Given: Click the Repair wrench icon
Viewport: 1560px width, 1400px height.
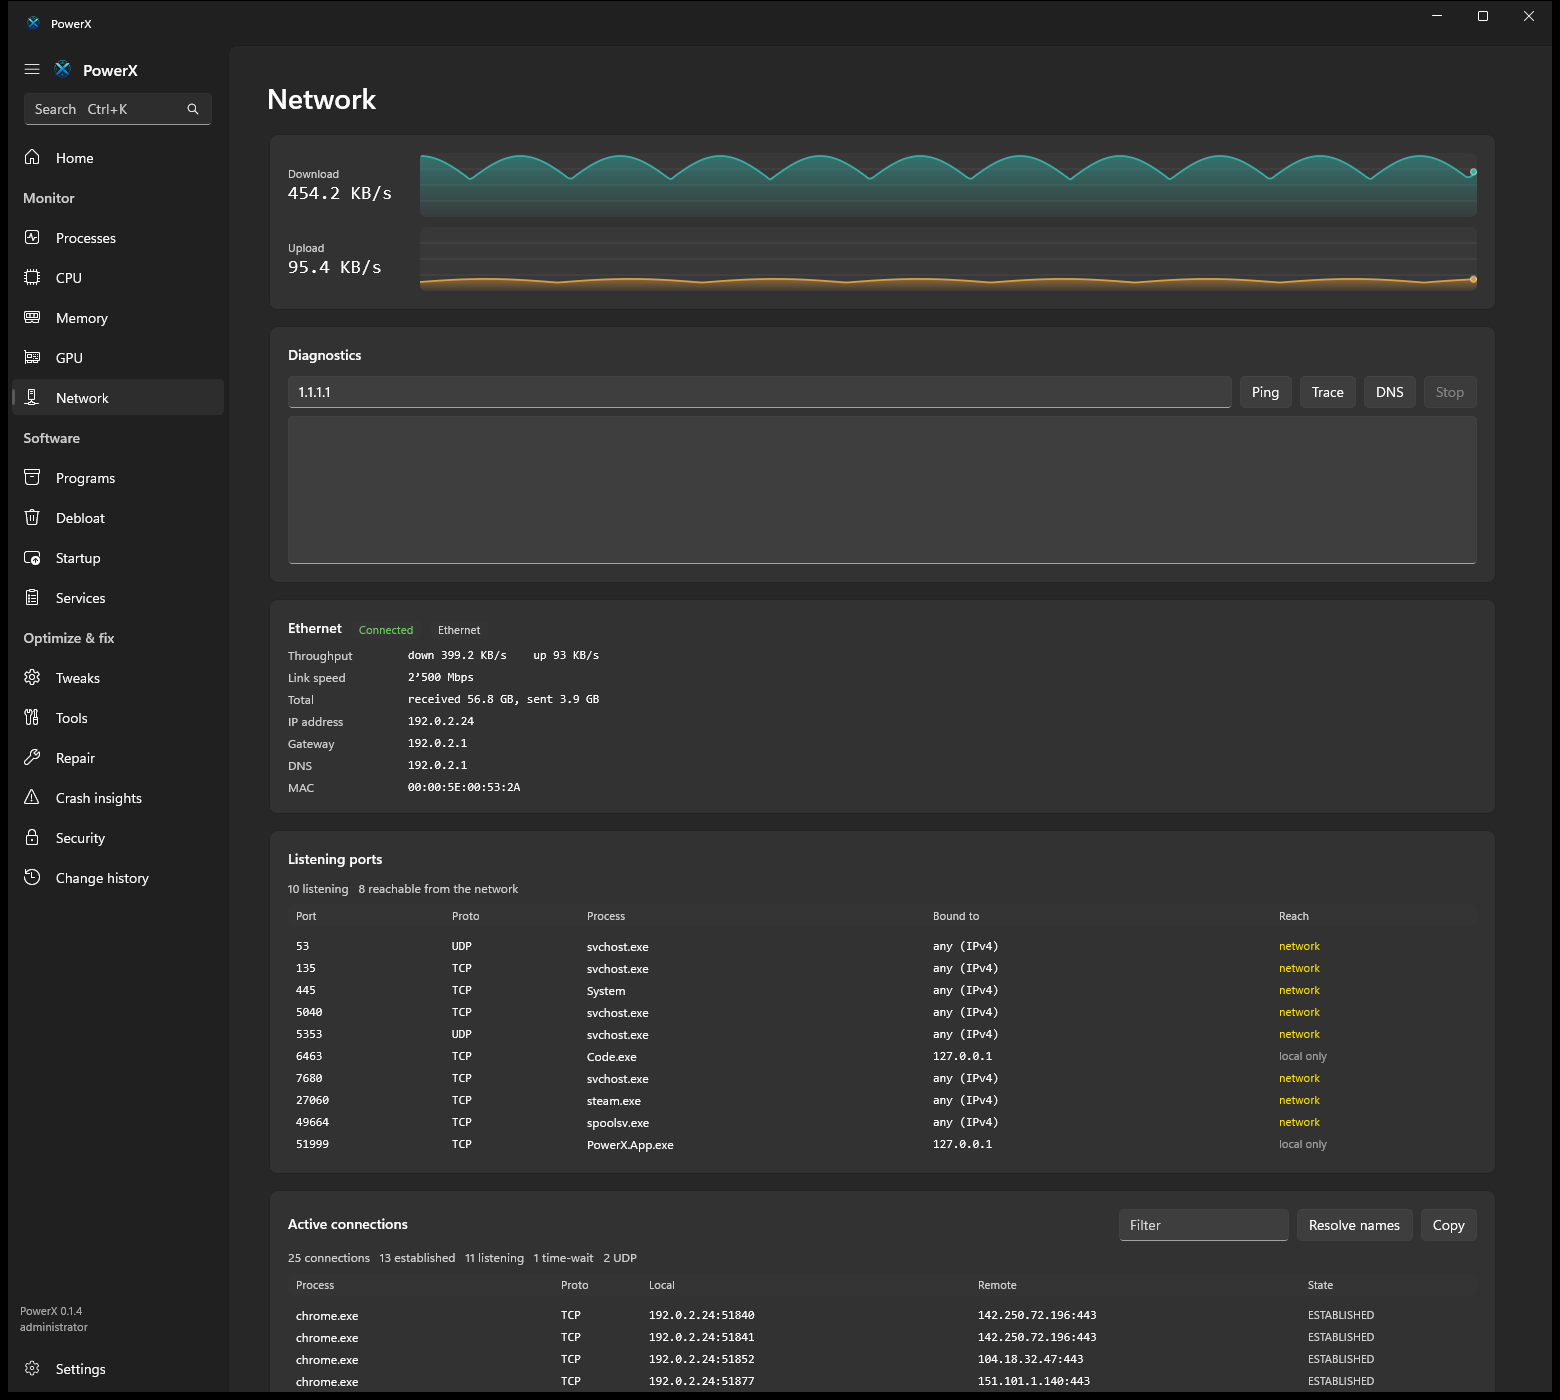Looking at the screenshot, I should pyautogui.click(x=32, y=757).
